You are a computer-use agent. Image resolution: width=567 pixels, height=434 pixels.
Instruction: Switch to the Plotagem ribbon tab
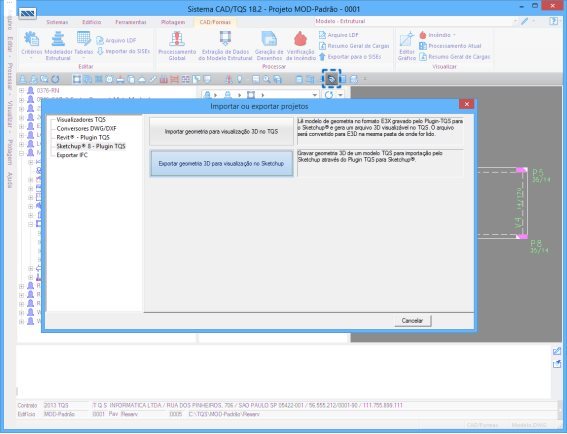tap(173, 22)
